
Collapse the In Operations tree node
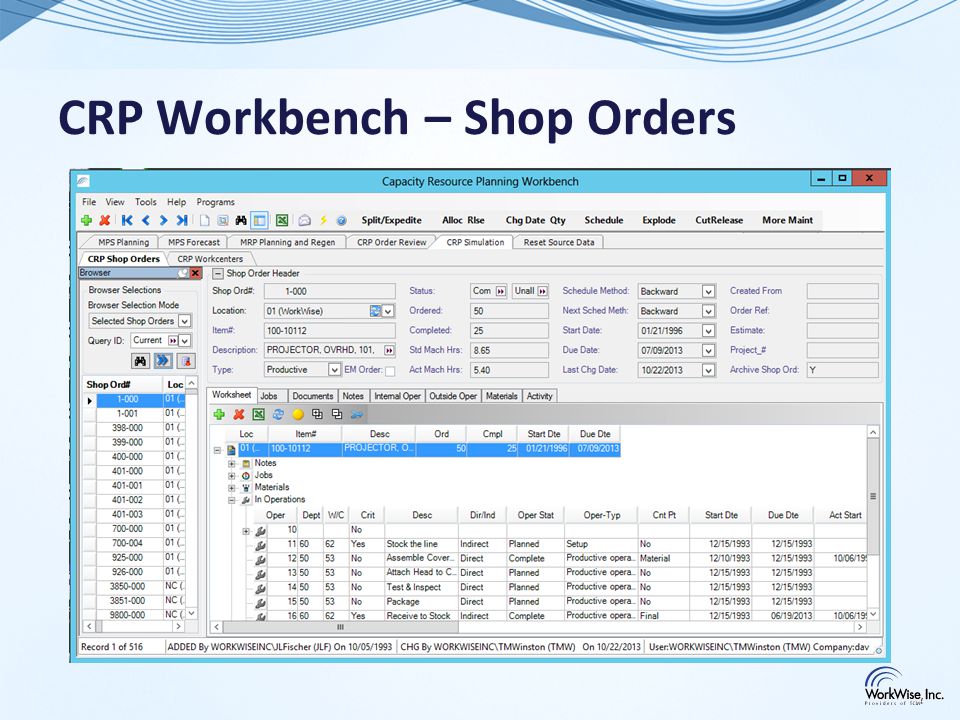(x=232, y=500)
